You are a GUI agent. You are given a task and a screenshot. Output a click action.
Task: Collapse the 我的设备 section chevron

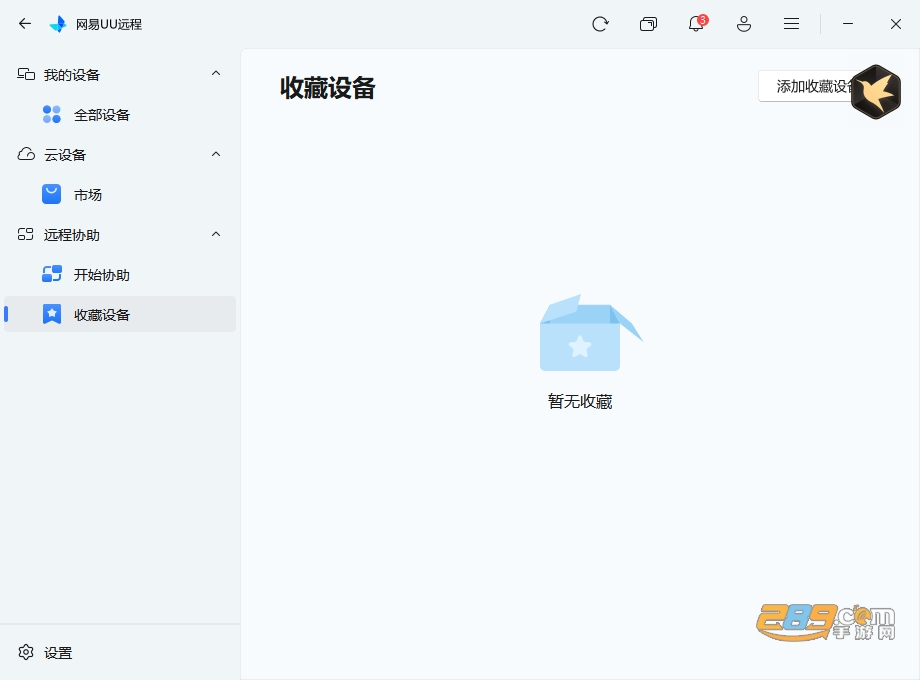[x=216, y=73]
